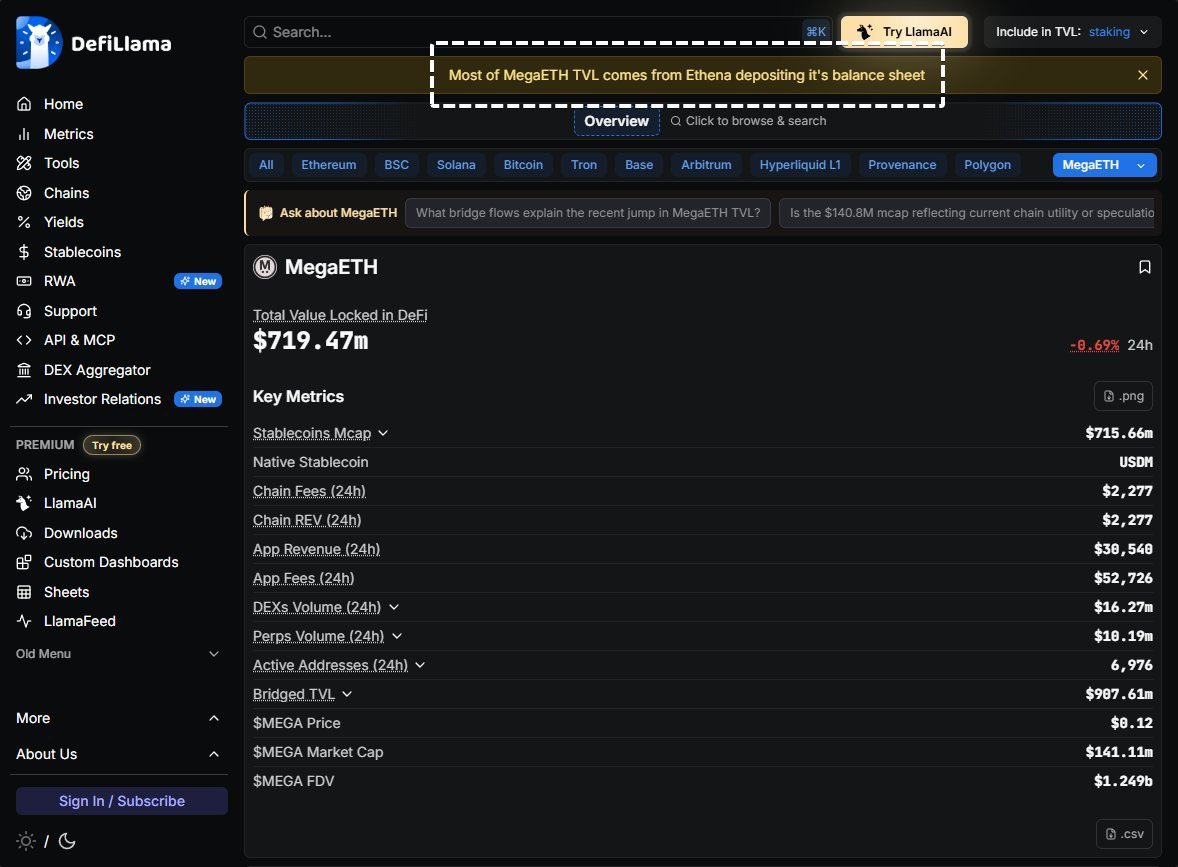The height and width of the screenshot is (867, 1178).
Task: Click the MegaETH logo icon
Action: [x=264, y=267]
